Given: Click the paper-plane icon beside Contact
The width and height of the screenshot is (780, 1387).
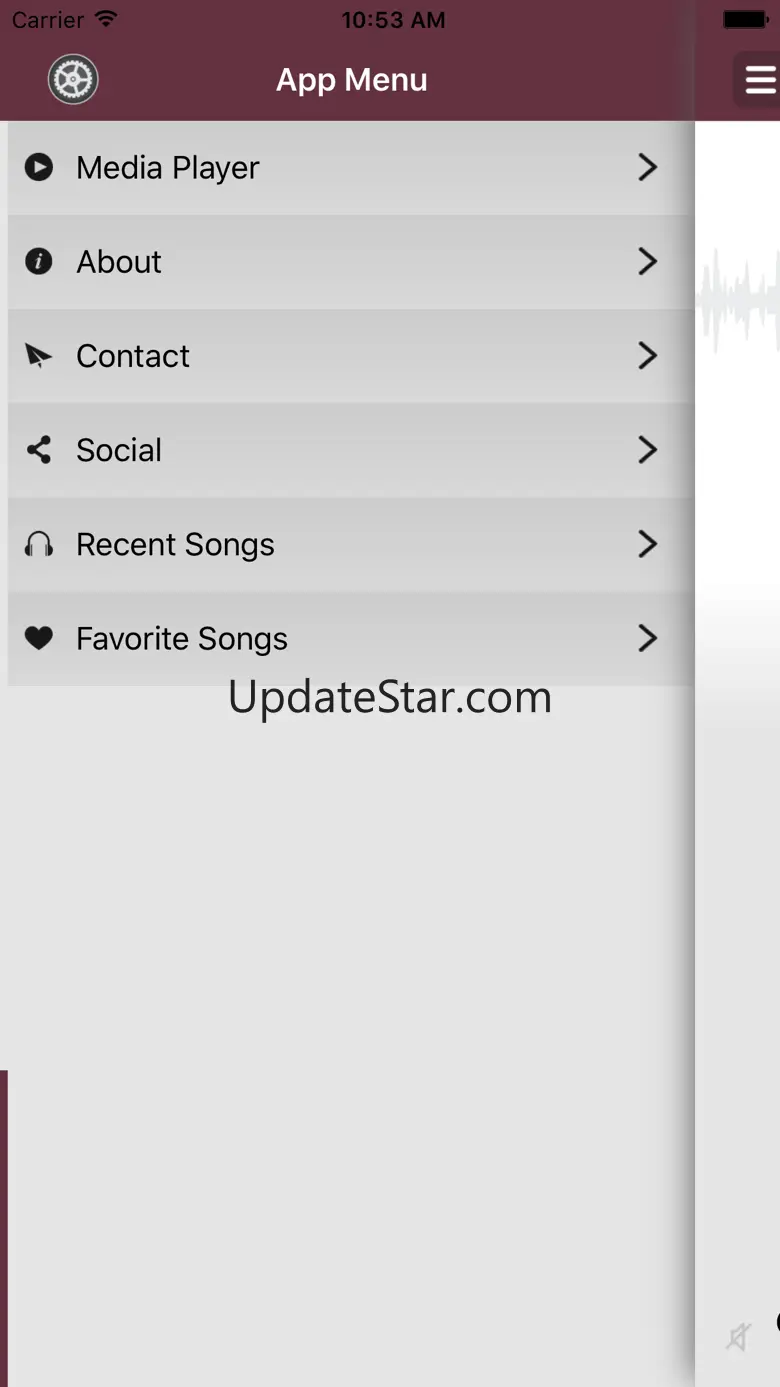Looking at the screenshot, I should 39,356.
